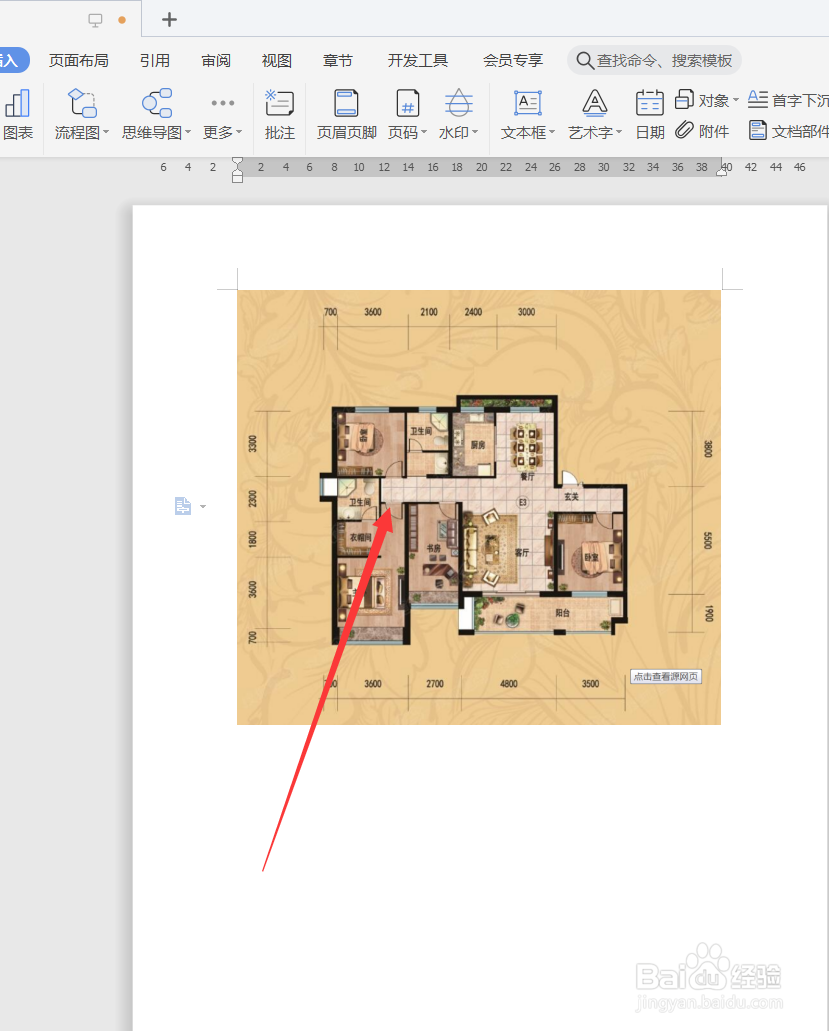Insert the Date (日期)

[x=650, y=116]
